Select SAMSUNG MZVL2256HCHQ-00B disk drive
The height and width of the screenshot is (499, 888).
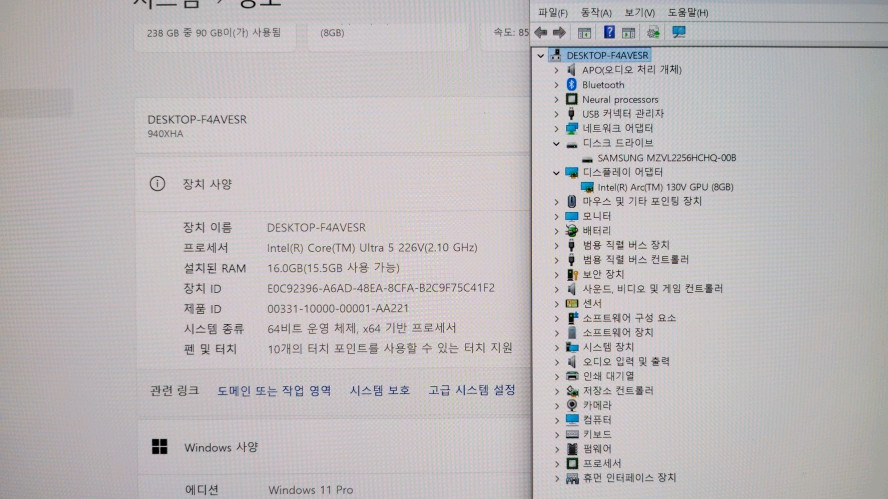(667, 158)
